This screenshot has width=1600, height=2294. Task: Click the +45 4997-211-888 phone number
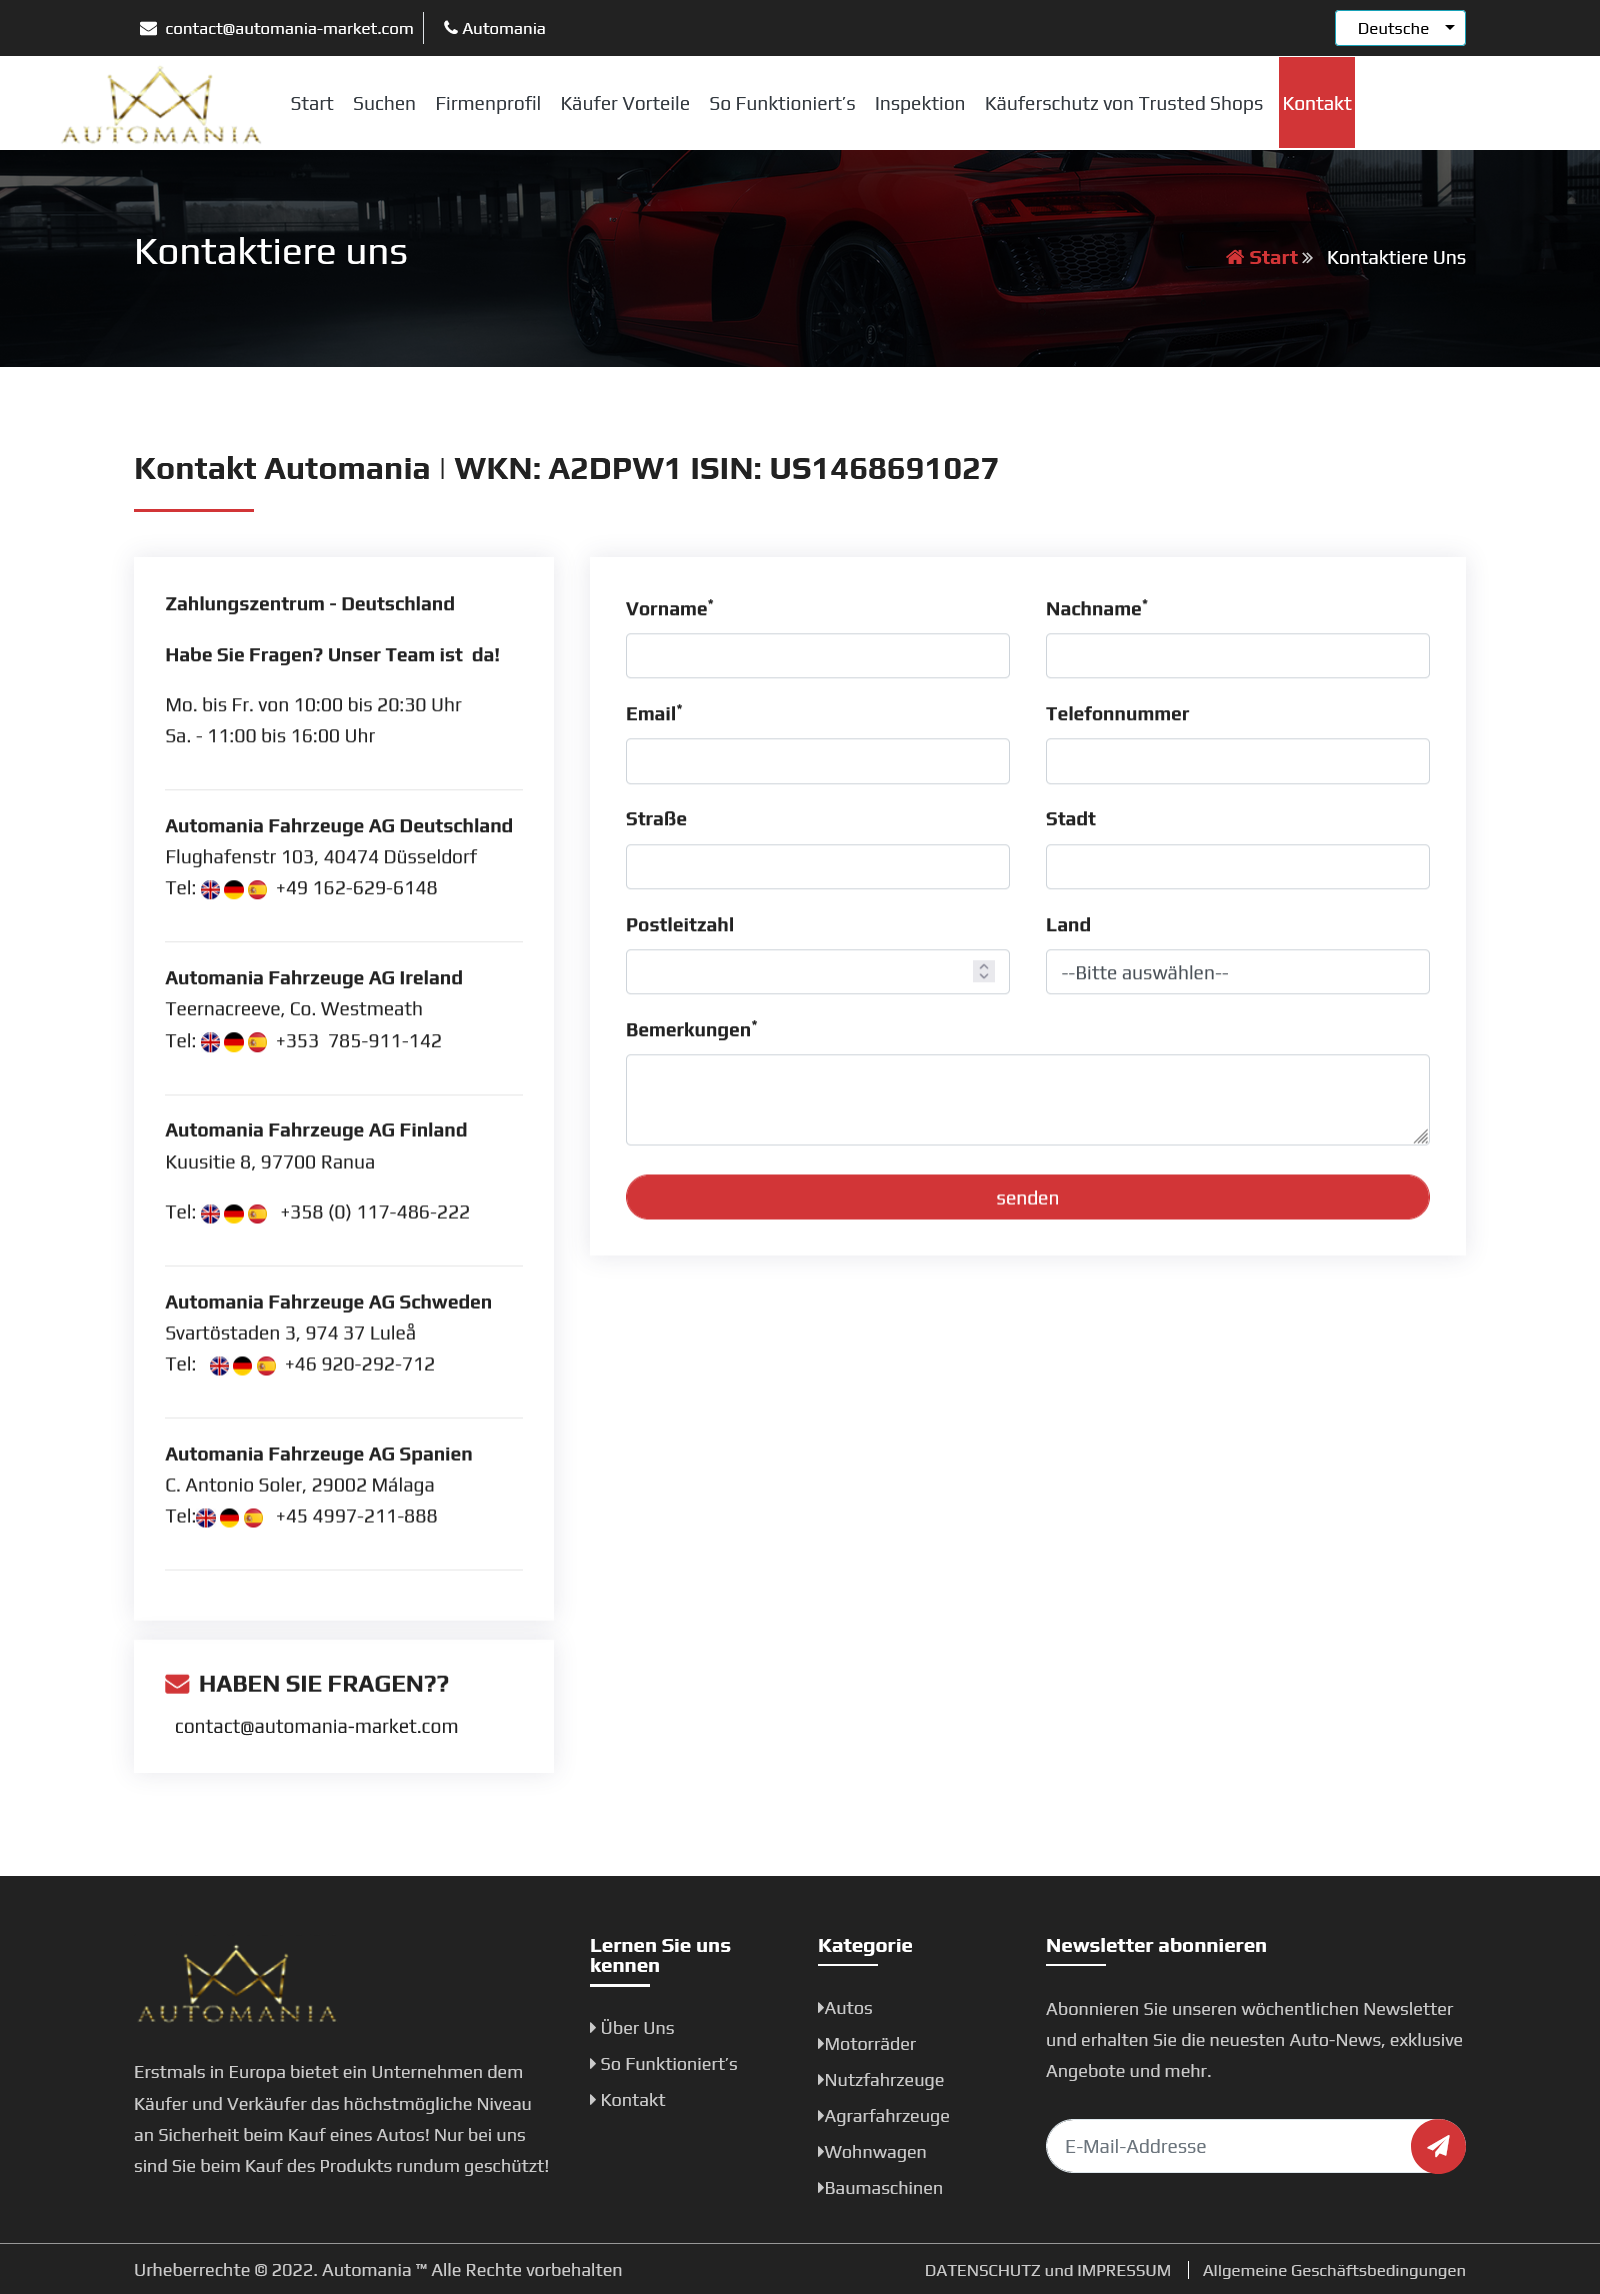(357, 1516)
